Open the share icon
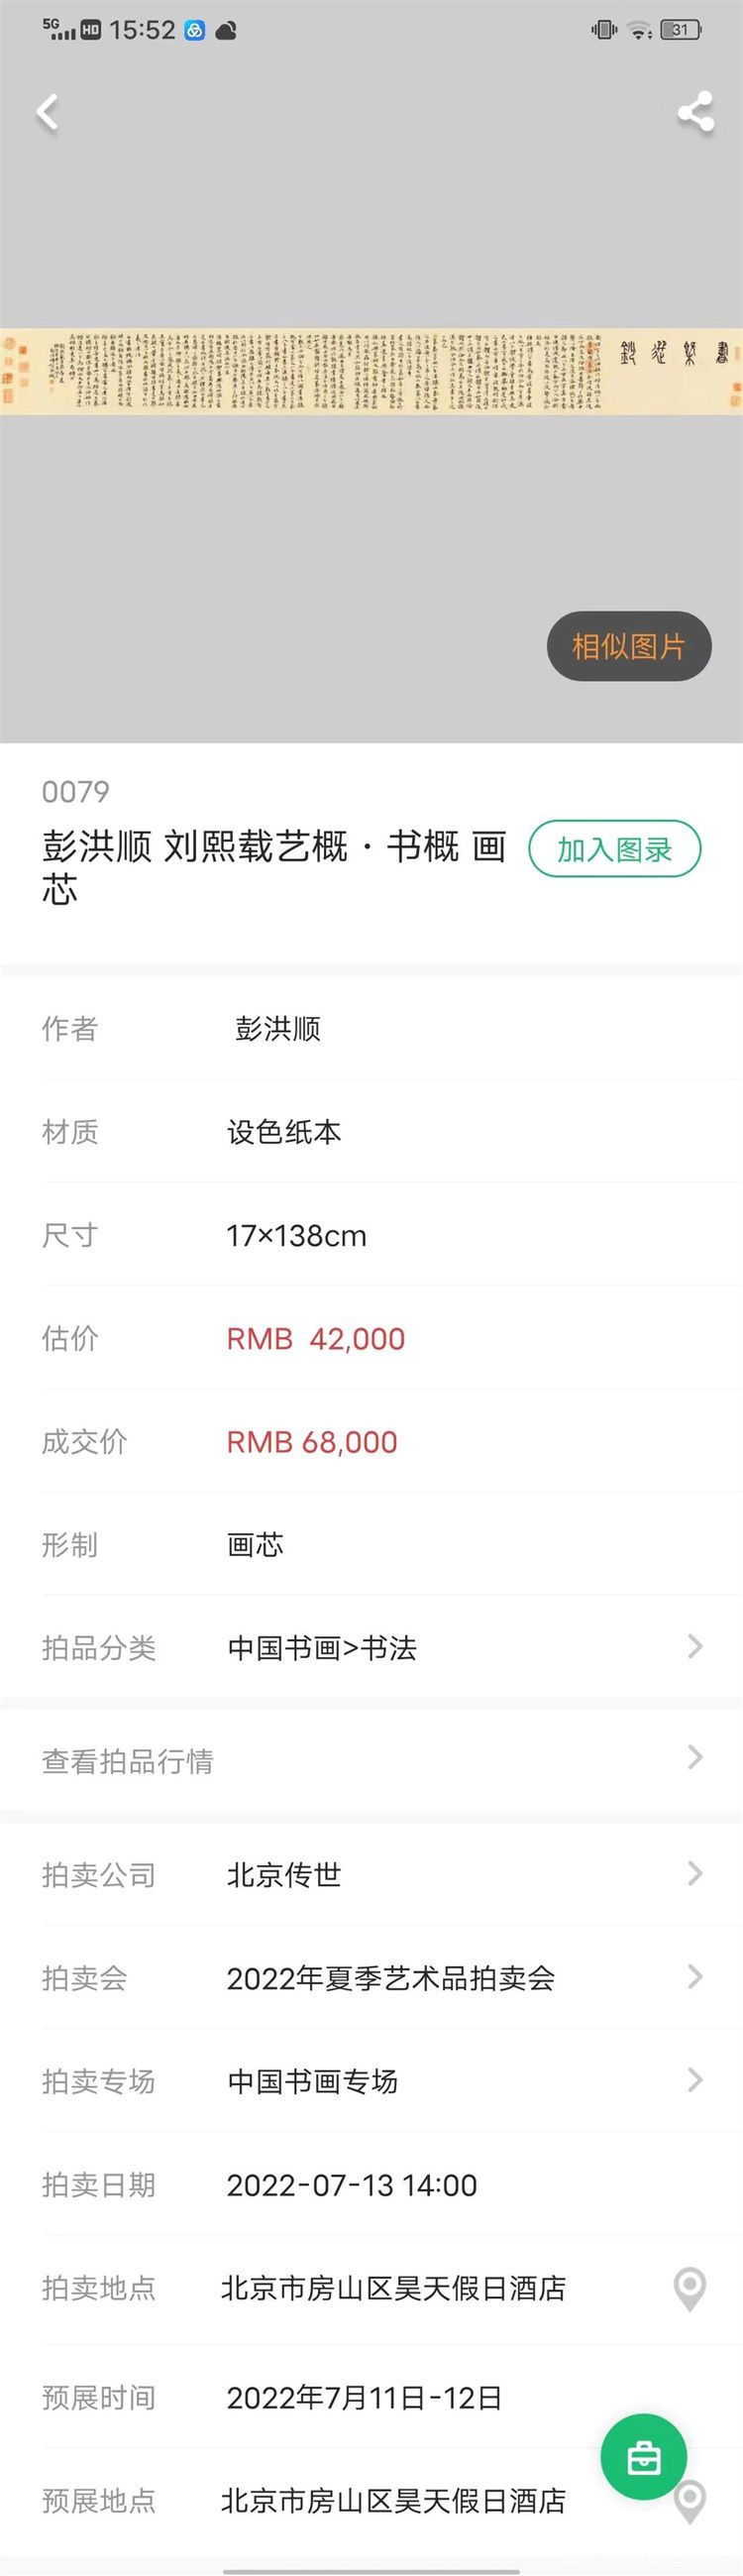743x2576 pixels. 696,112
